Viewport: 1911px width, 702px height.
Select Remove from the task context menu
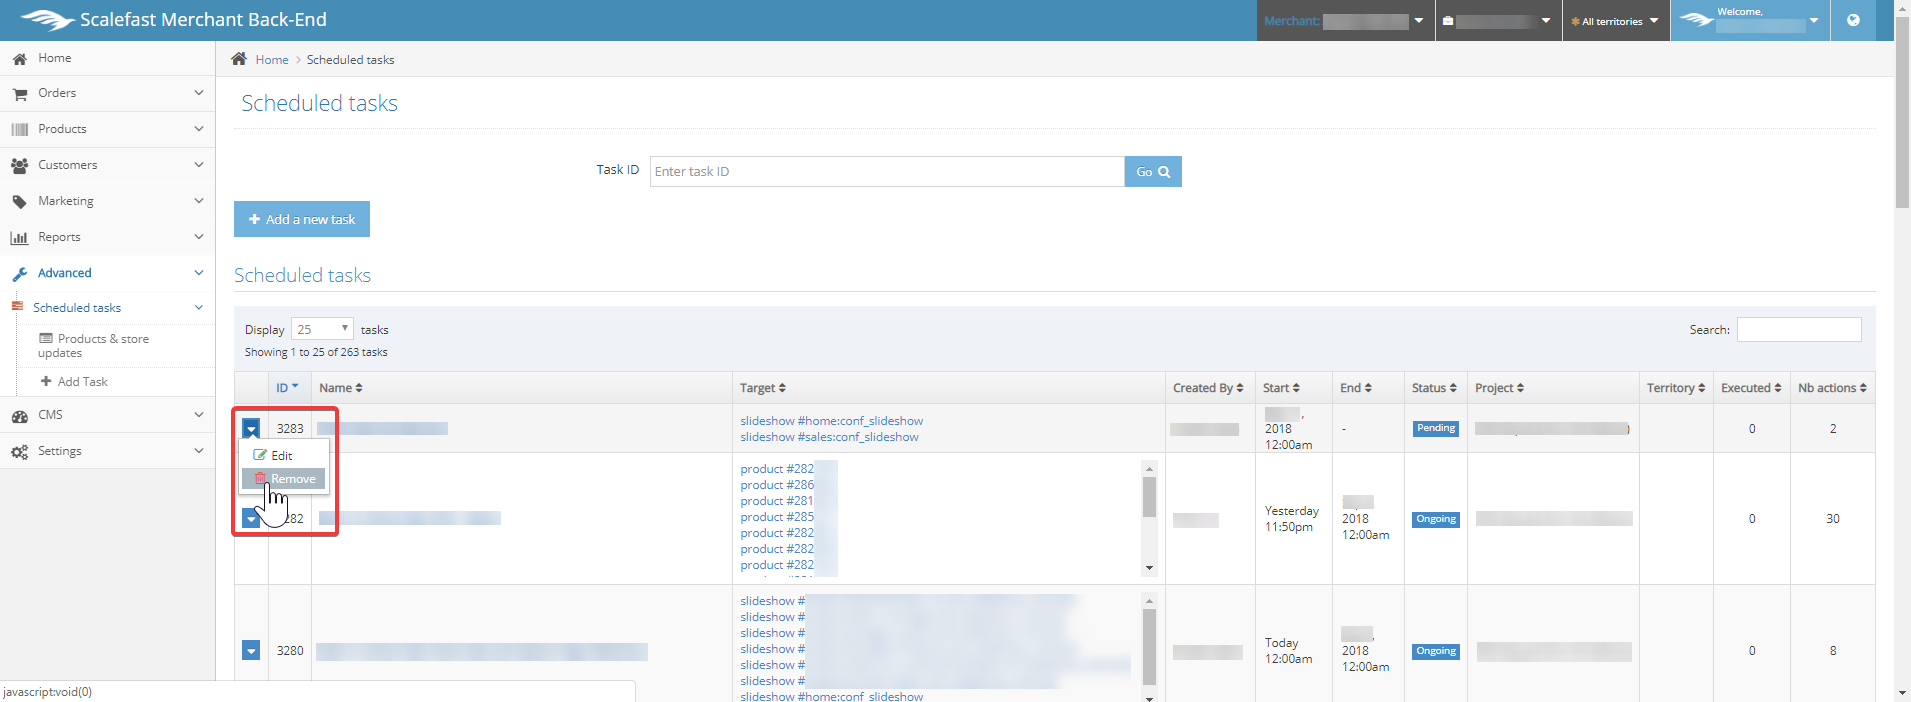[284, 479]
